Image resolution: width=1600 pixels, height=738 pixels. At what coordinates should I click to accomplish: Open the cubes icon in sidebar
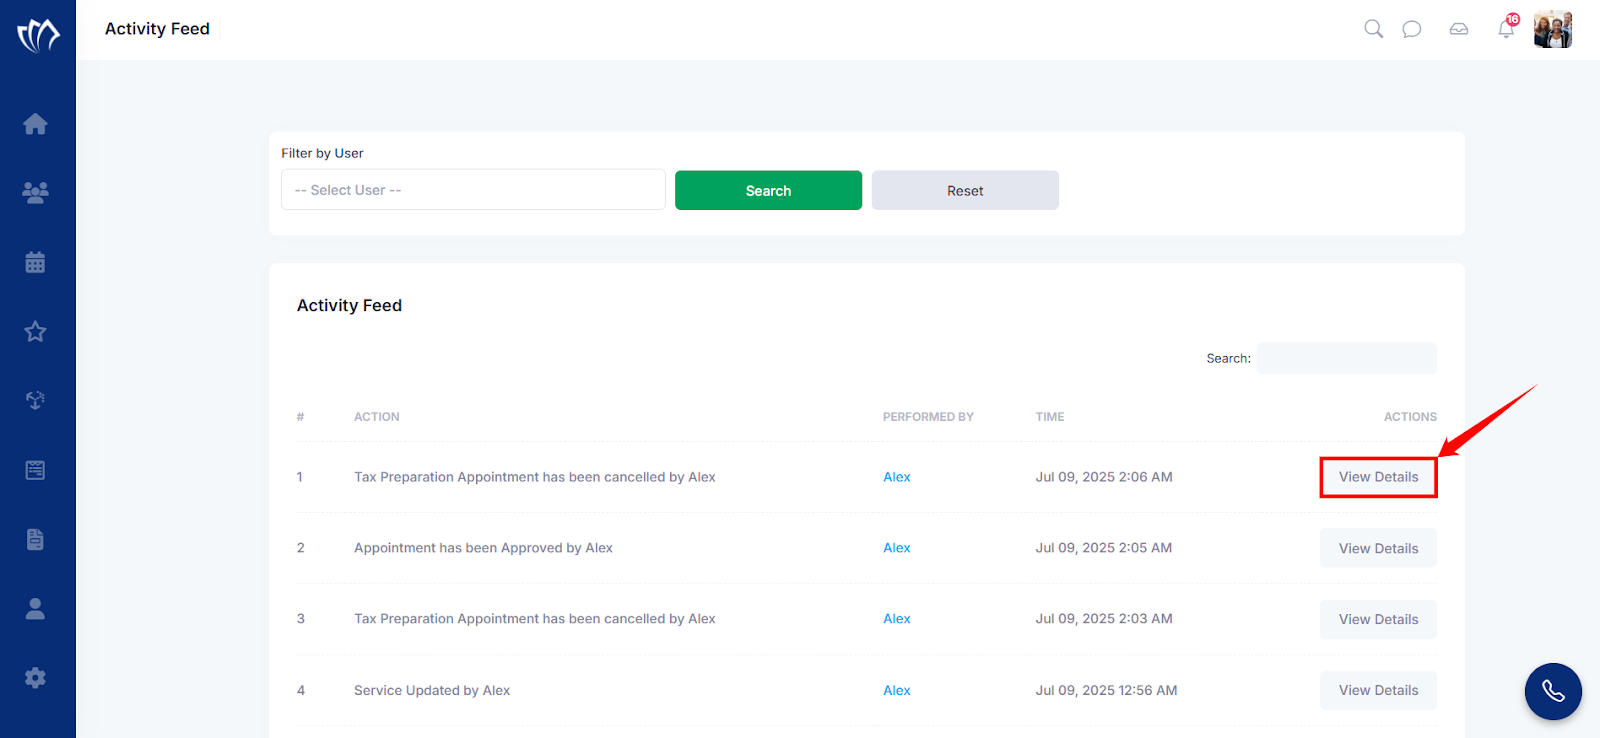35,400
